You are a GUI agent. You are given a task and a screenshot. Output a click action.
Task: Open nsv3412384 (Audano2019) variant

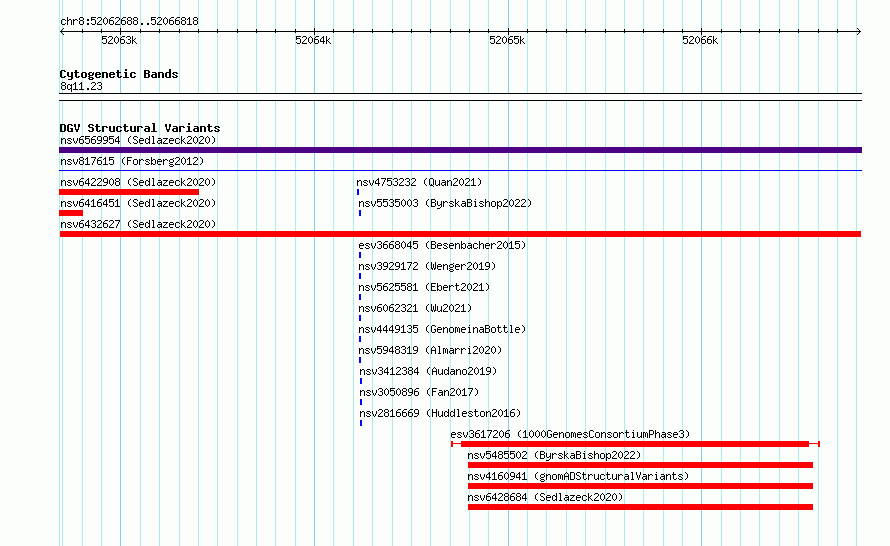tap(428, 371)
